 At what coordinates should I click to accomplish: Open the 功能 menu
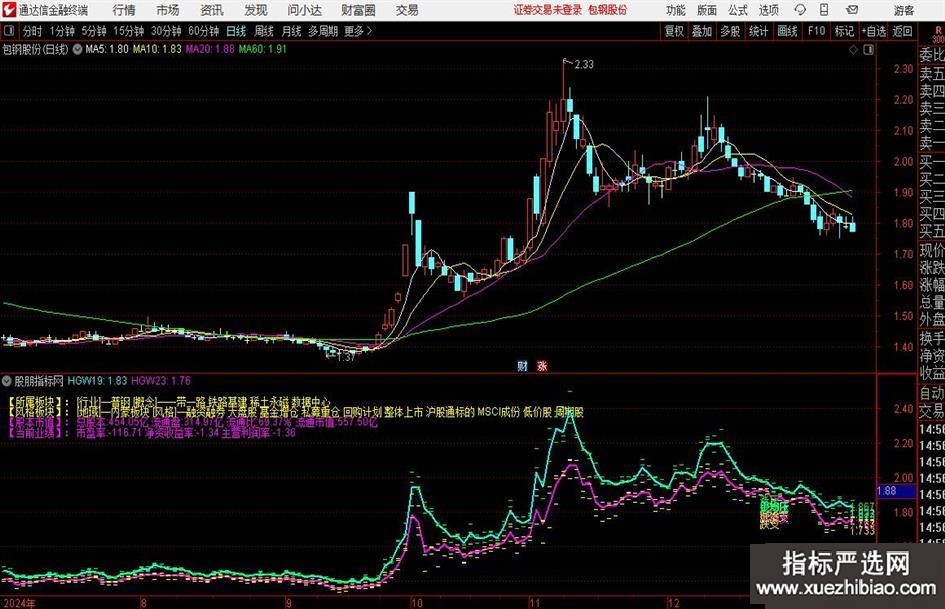point(676,10)
